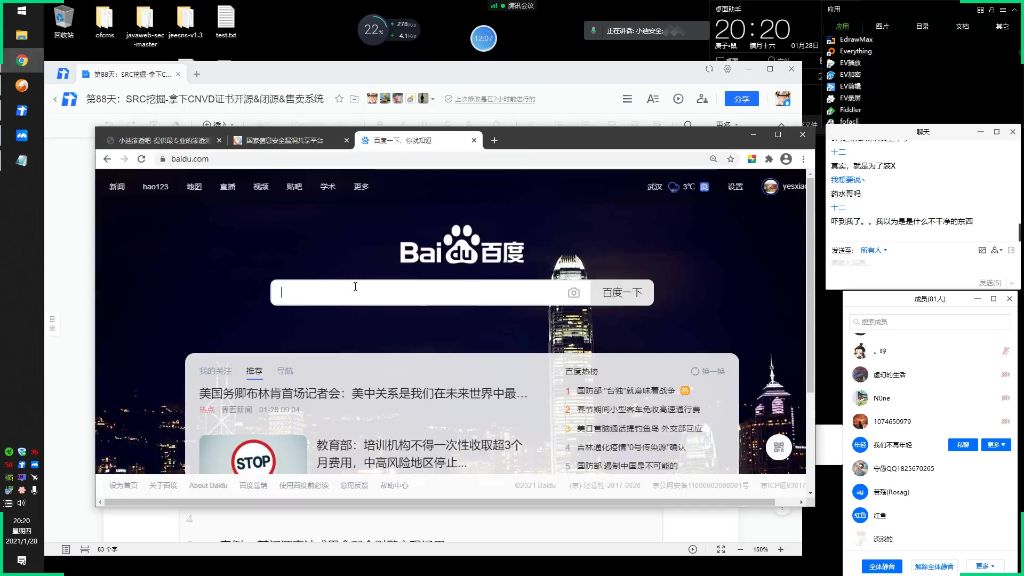Click the chat window vertical scrollbar

[x=1019, y=232]
